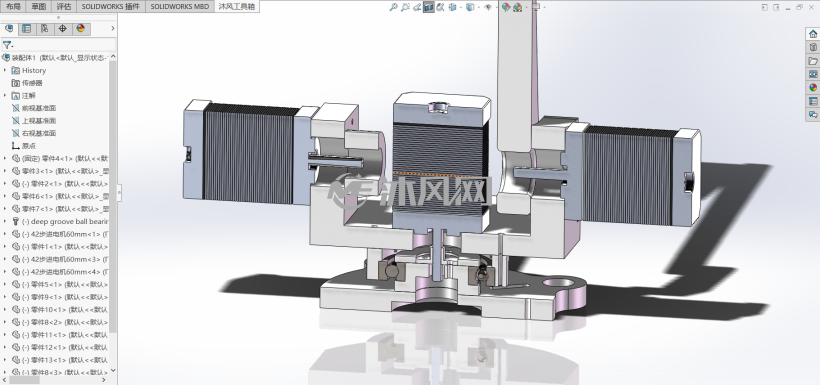Image resolution: width=820 pixels, height=385 pixels.
Task: Click the feature tree filter funnel icon
Action: pyautogui.click(x=7, y=45)
